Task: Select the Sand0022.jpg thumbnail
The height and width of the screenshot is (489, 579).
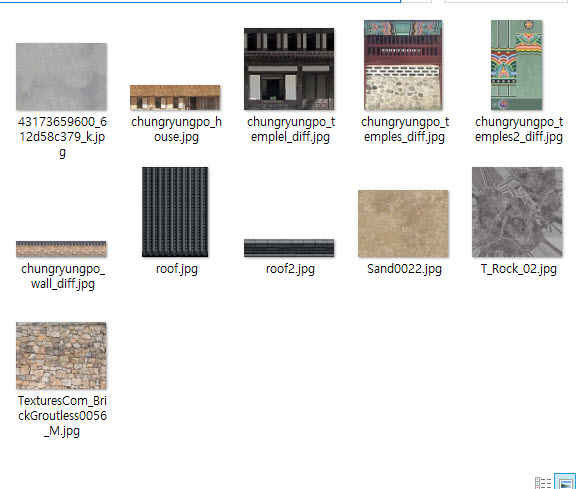Action: [x=403, y=223]
